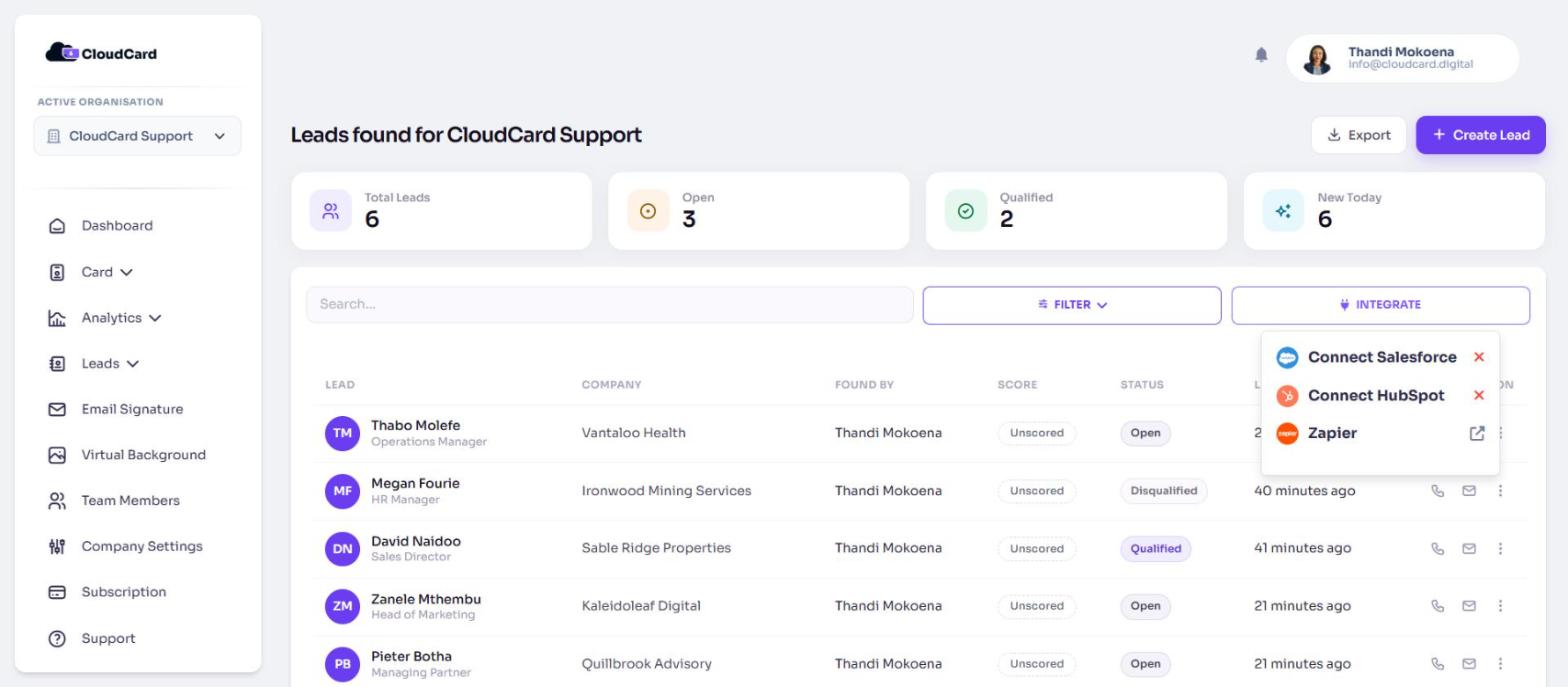Image resolution: width=1568 pixels, height=687 pixels.
Task: Call Pieter Botha phone icon
Action: (x=1438, y=664)
